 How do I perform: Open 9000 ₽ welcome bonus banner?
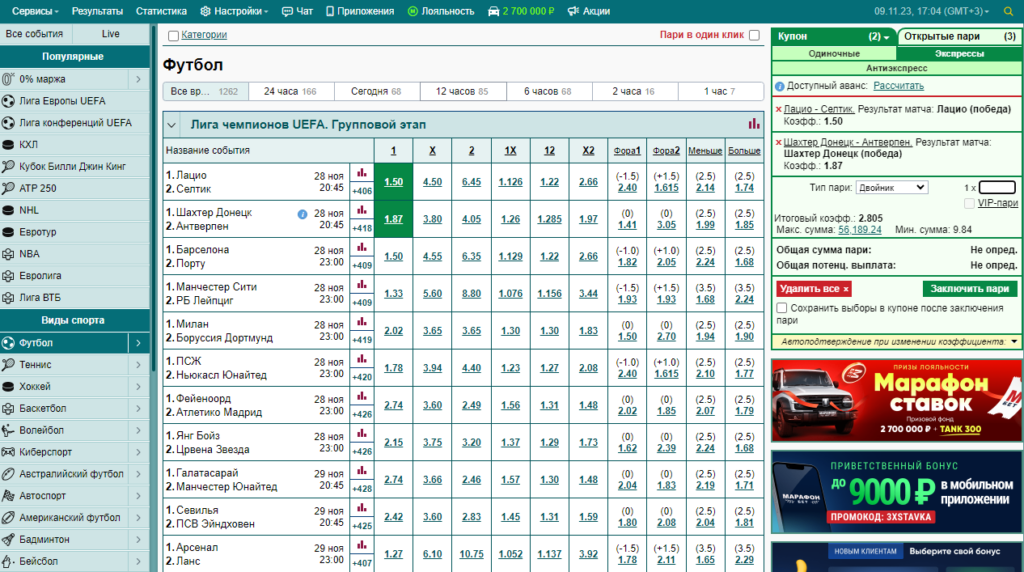point(897,492)
